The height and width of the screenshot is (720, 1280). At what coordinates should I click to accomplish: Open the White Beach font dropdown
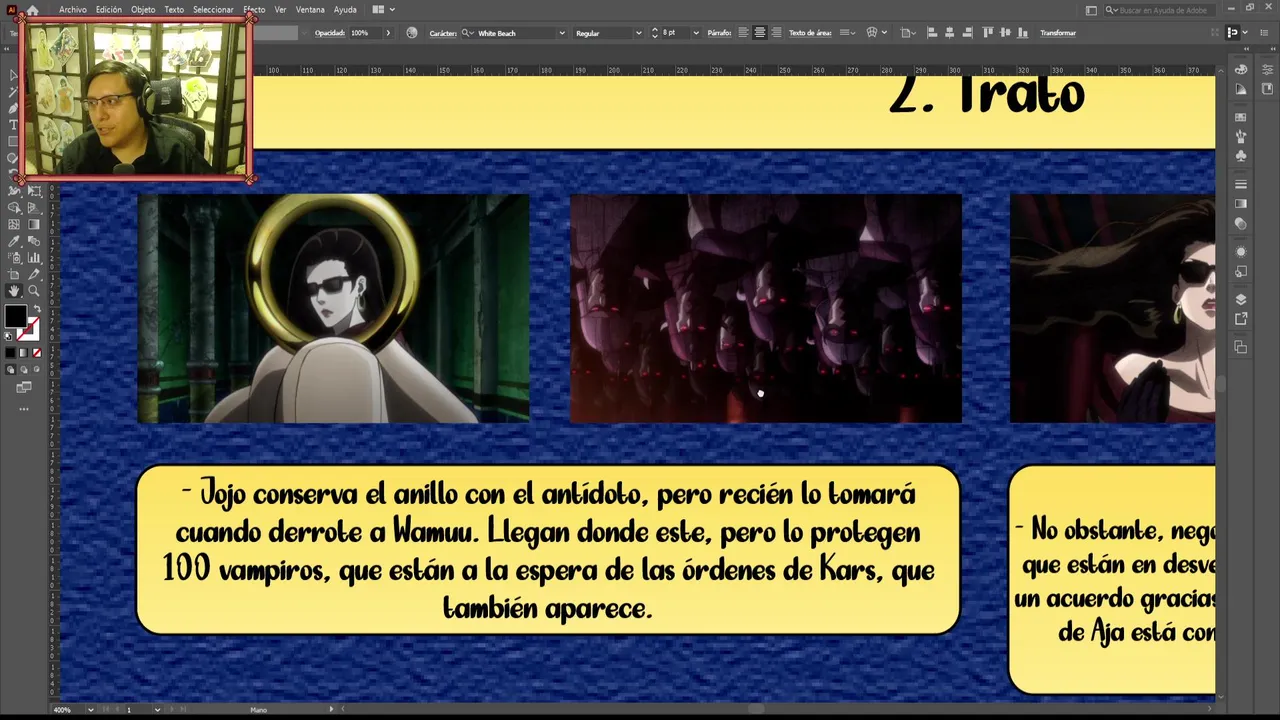tap(561, 33)
